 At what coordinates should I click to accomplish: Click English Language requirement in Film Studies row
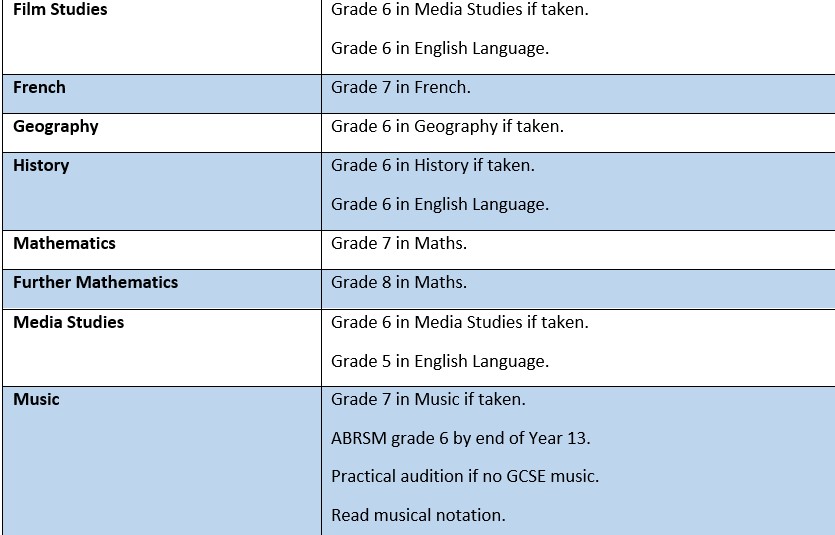(439, 49)
